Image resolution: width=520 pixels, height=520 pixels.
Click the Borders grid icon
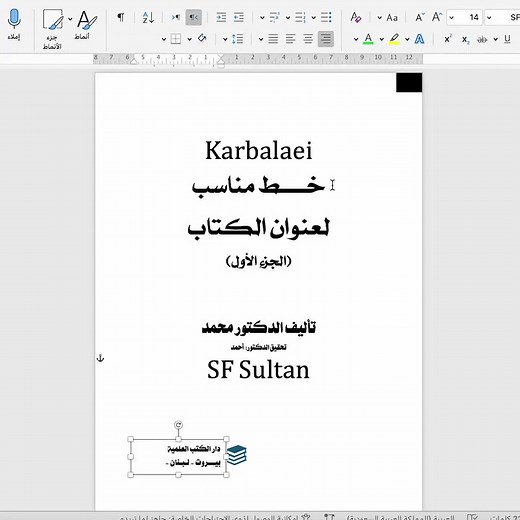pyautogui.click(x=176, y=39)
